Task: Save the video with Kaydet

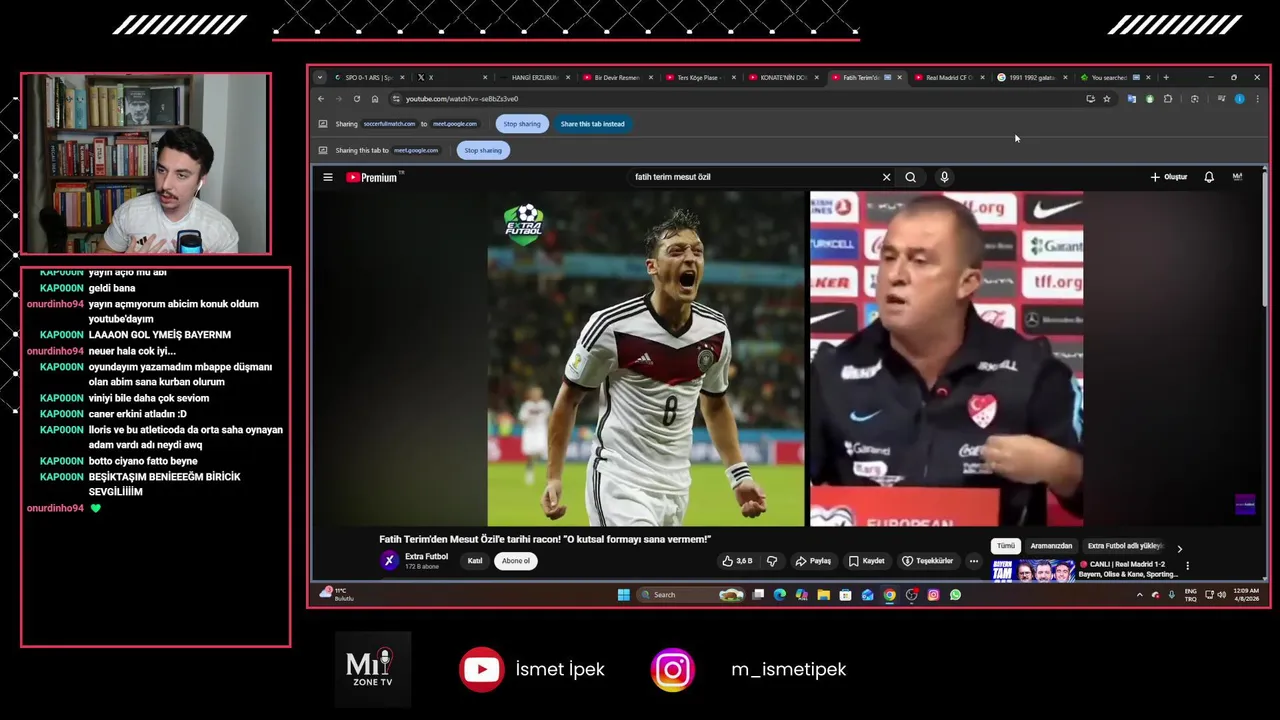Action: (x=867, y=561)
